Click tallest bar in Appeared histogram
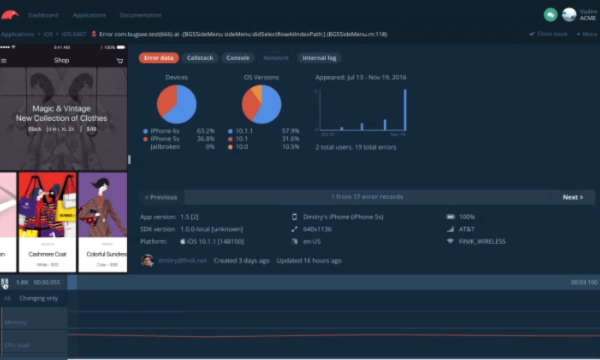The height and width of the screenshot is (360, 600). coord(405,110)
